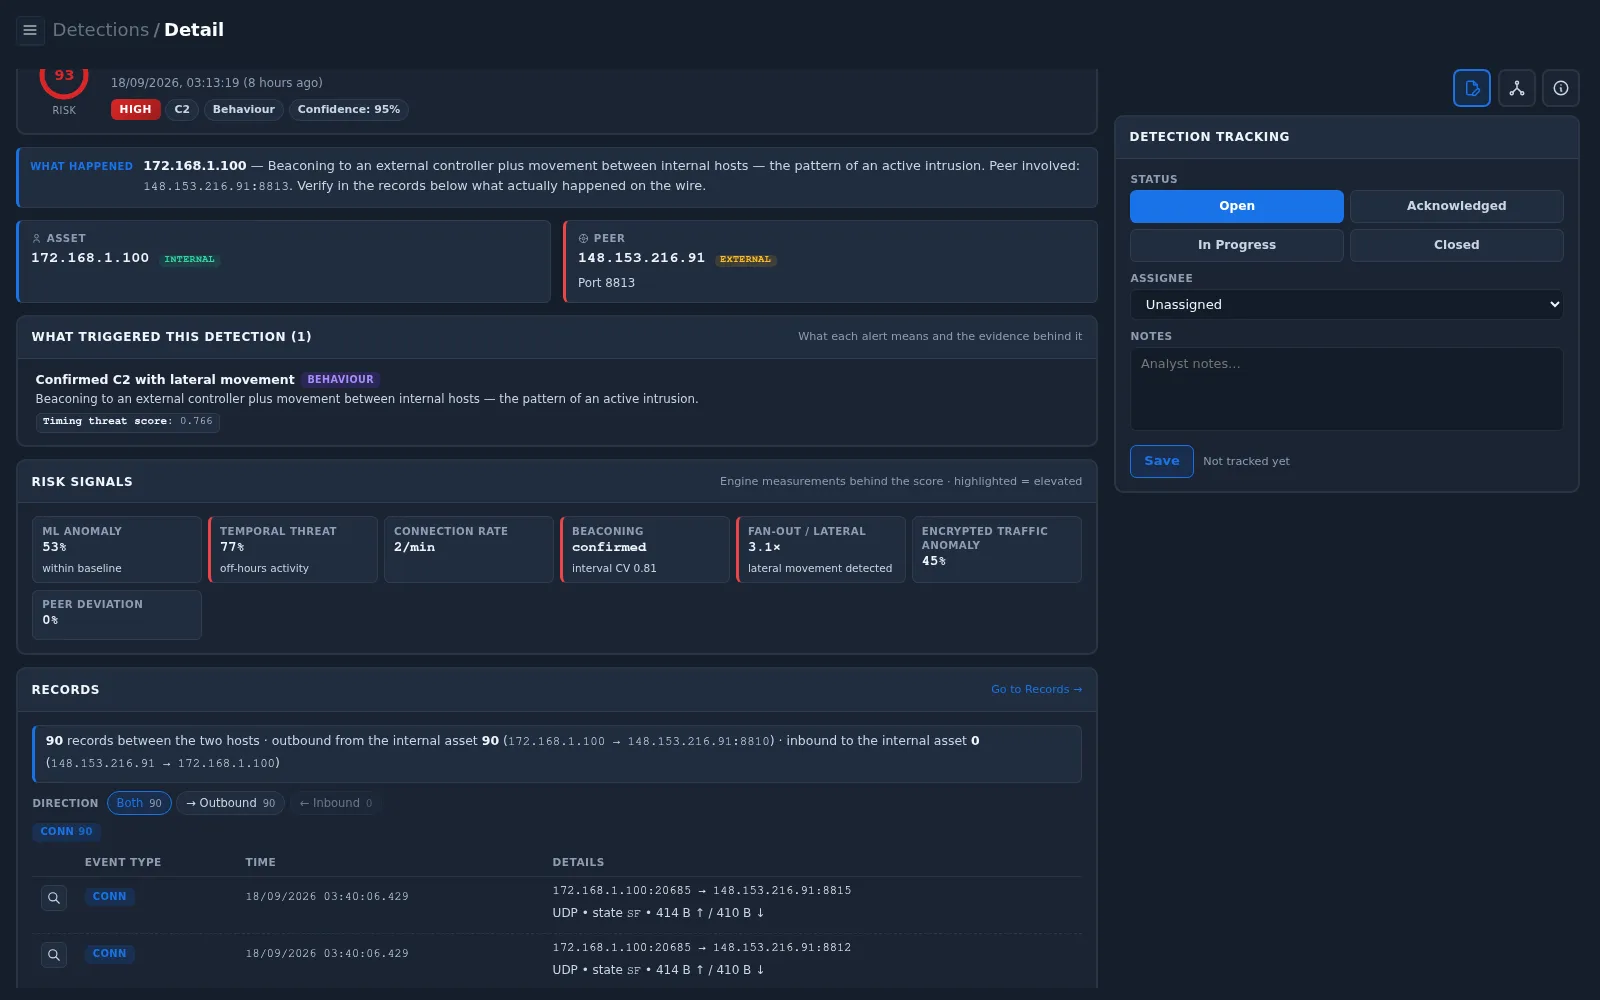
Task: Set status to Closed
Action: pos(1456,245)
